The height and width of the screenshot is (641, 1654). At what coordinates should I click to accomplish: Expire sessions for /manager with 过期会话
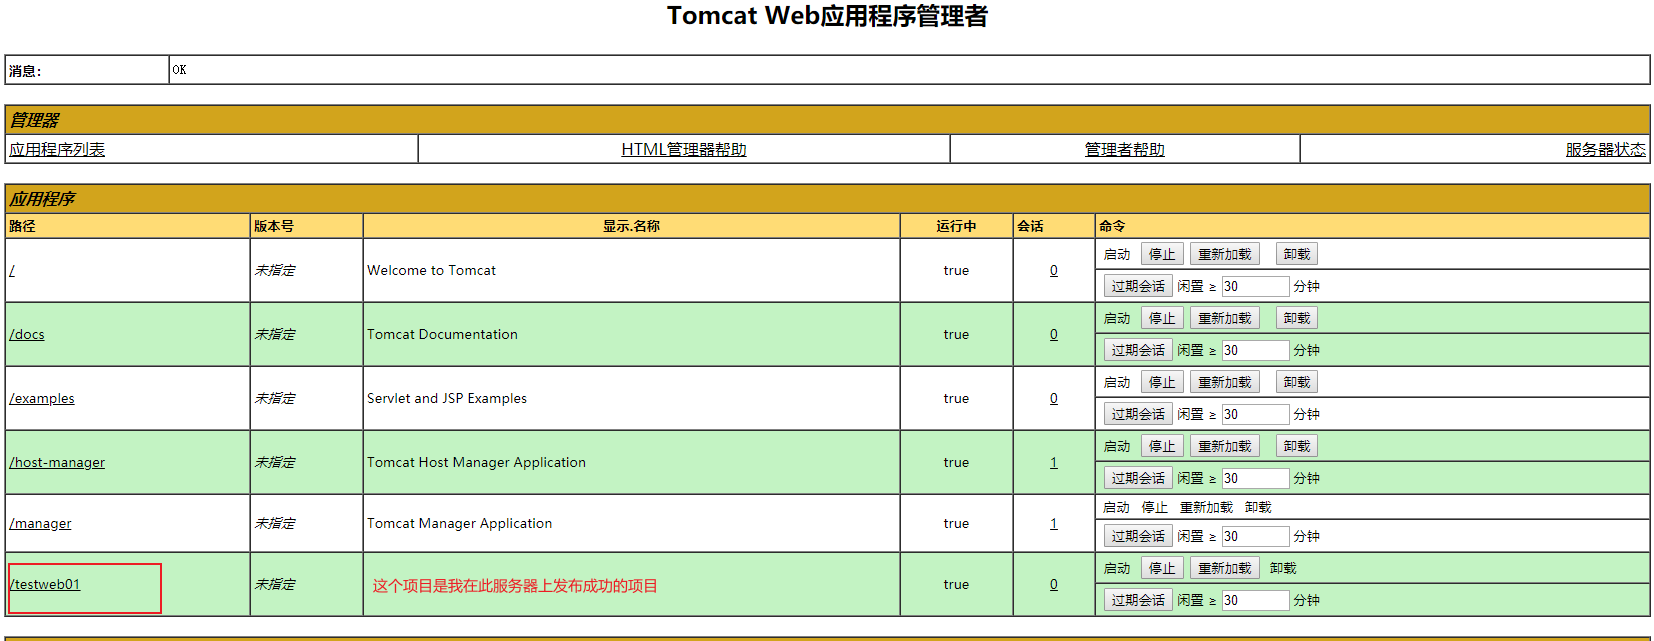pyautogui.click(x=1138, y=536)
